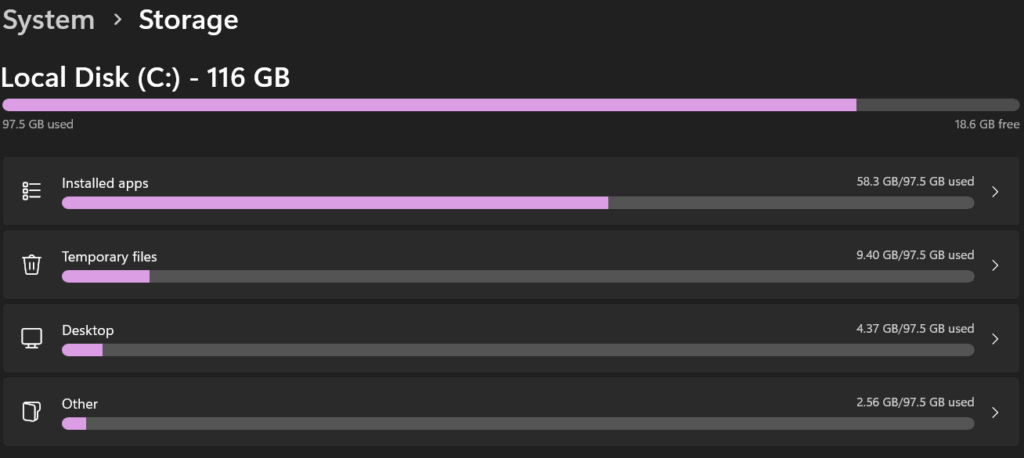1024x458 pixels.
Task: Expand the Installed apps chevron arrow
Action: coord(995,191)
